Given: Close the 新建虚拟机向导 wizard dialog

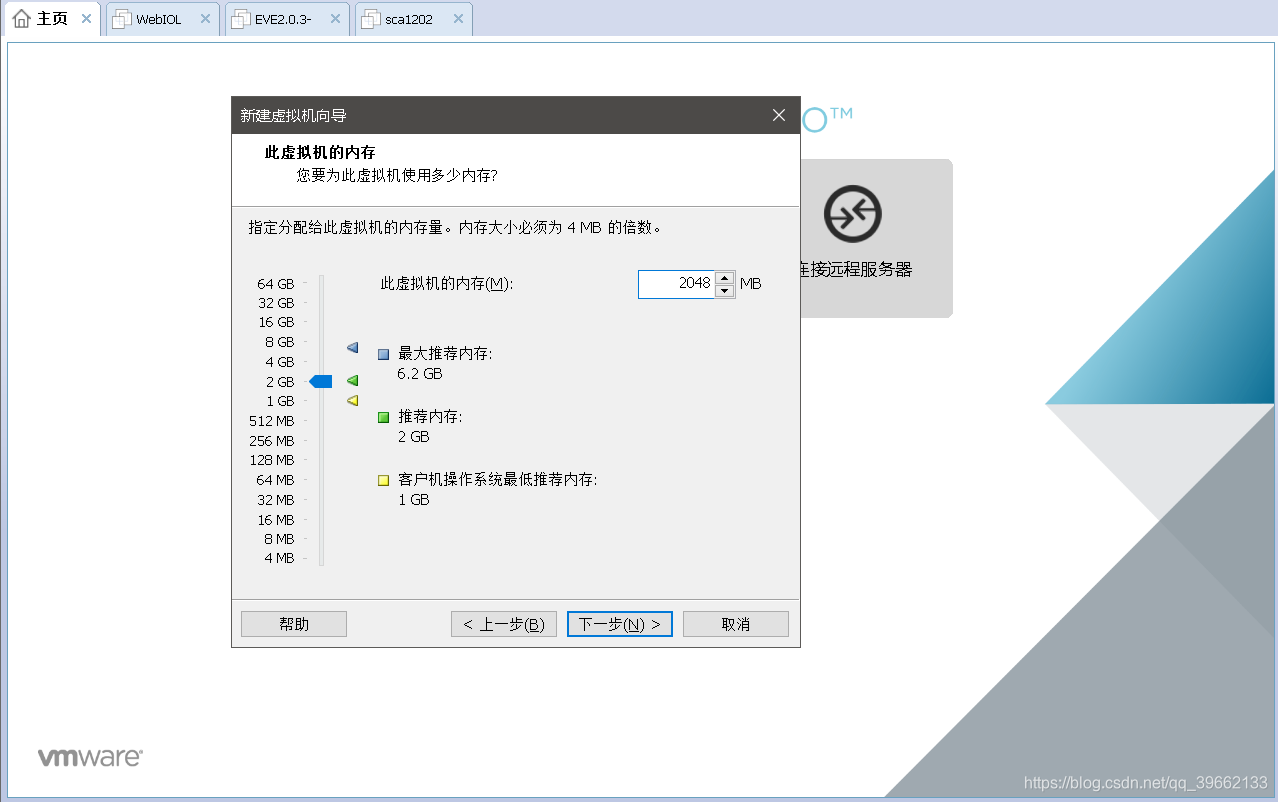Looking at the screenshot, I should (x=779, y=115).
